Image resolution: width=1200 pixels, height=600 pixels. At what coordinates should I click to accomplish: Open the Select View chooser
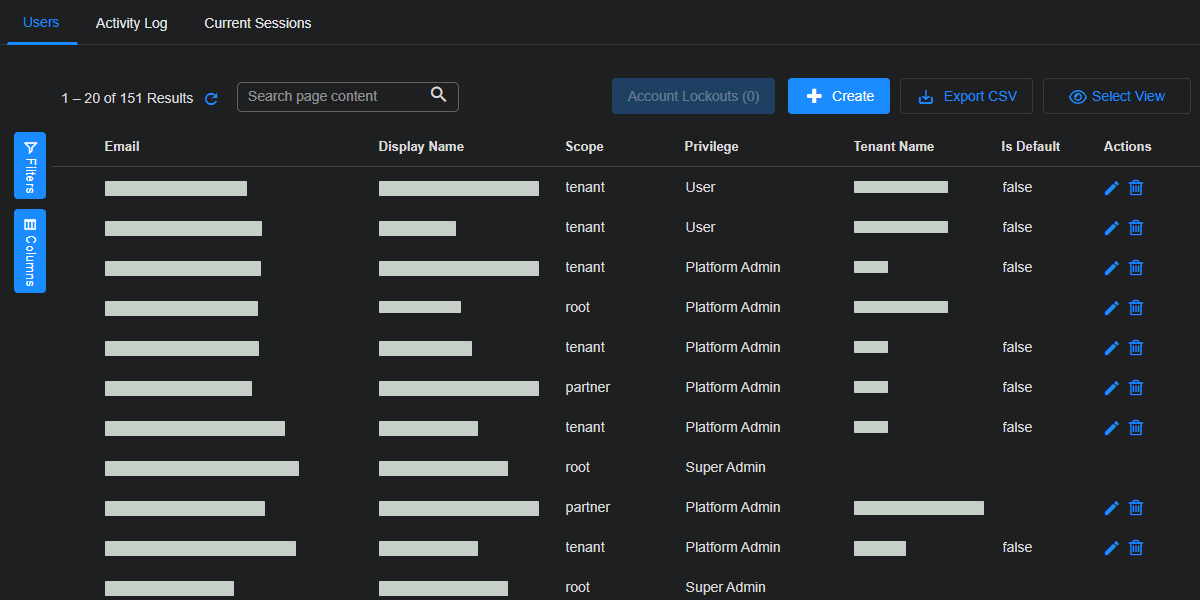[1116, 96]
